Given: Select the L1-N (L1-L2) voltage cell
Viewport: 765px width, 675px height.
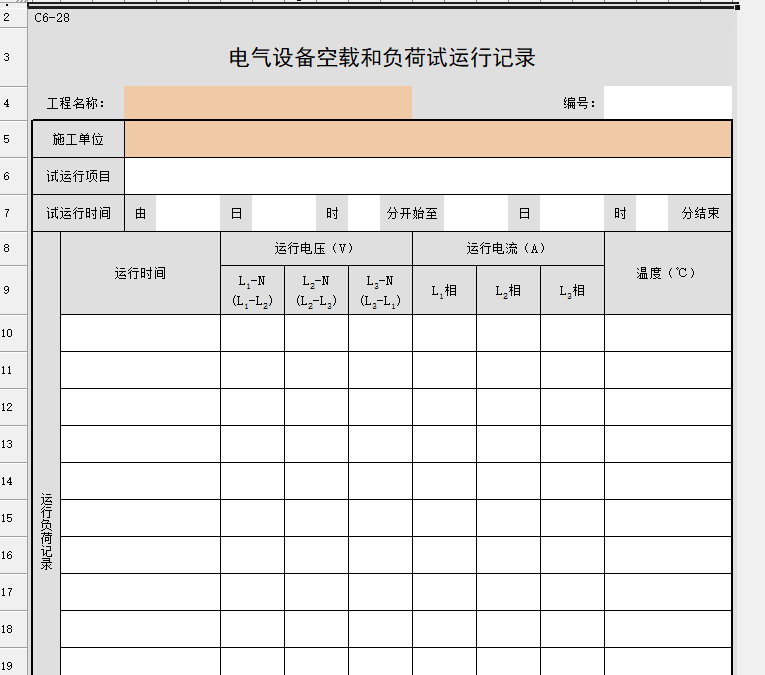Looking at the screenshot, I should [252, 291].
